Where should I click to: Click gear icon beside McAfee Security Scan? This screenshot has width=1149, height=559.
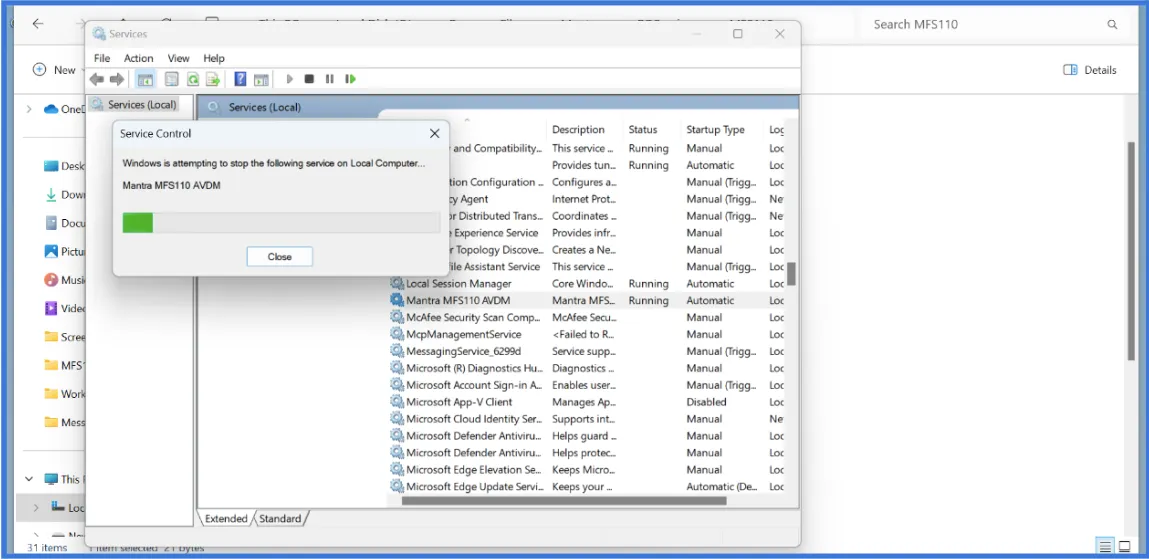click(397, 317)
